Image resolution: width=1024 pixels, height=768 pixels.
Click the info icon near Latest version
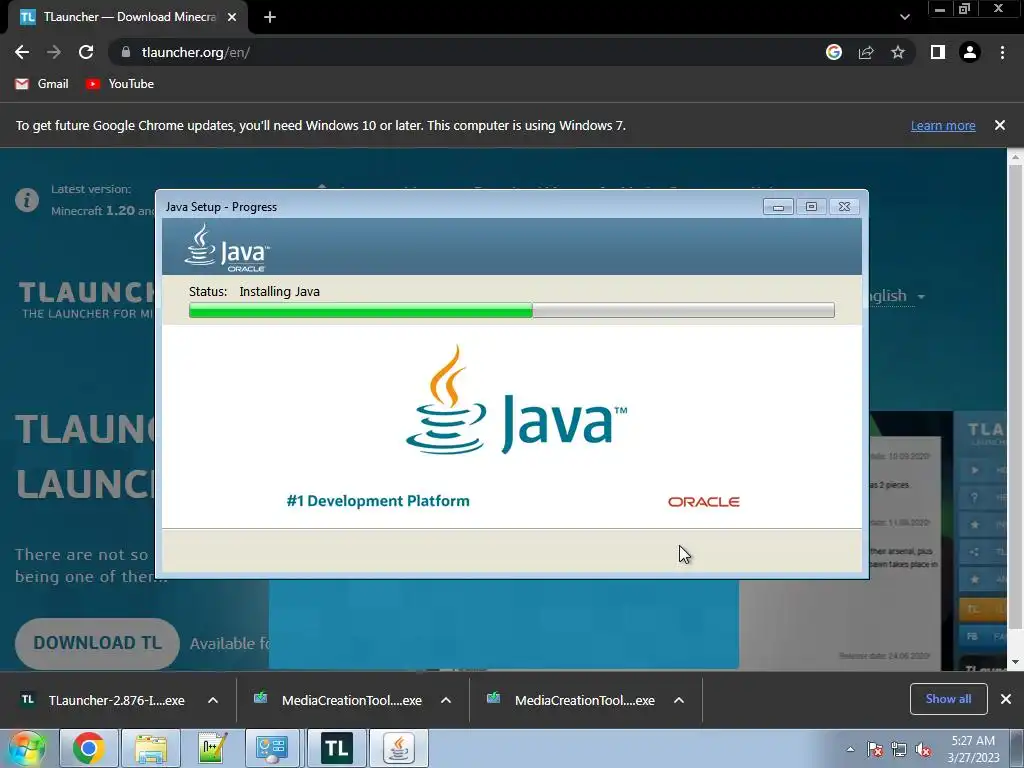point(27,200)
